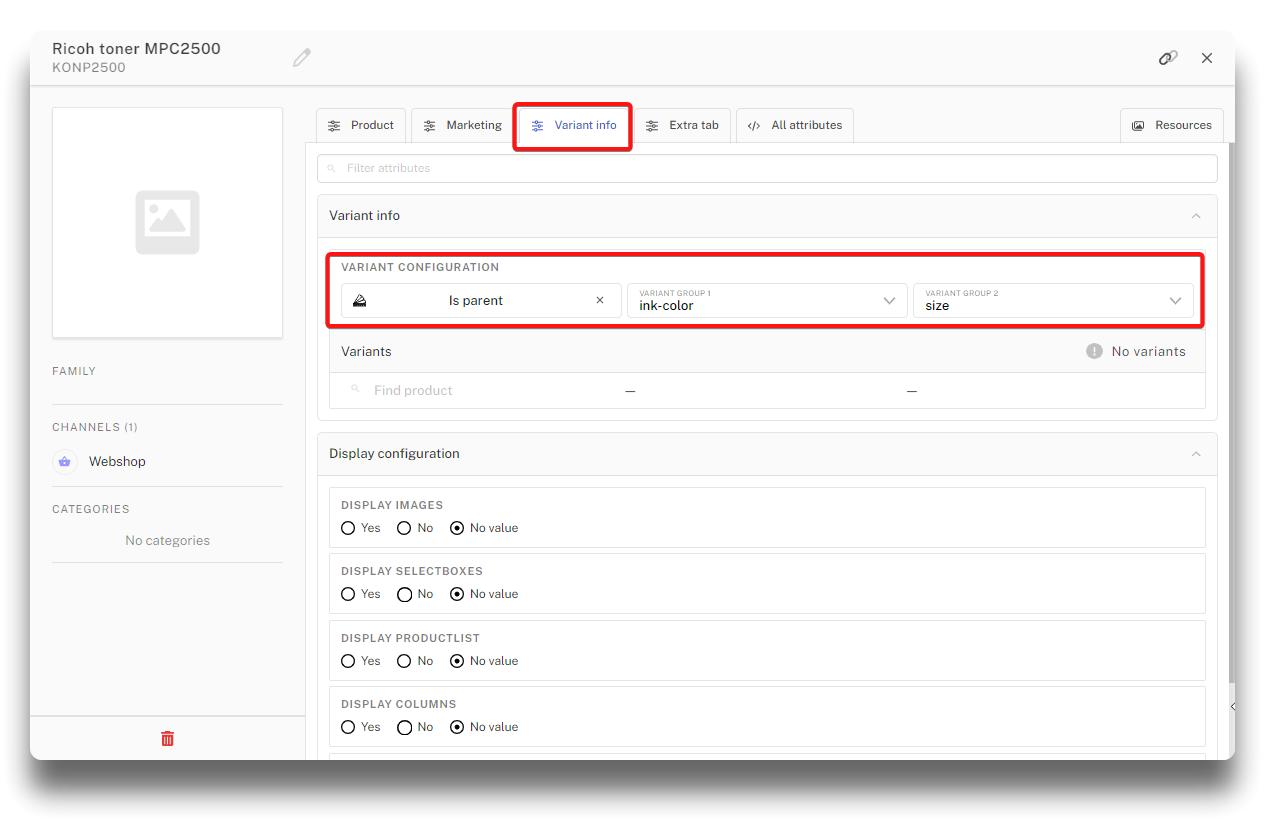Select Yes for Display Columns

[348, 727]
